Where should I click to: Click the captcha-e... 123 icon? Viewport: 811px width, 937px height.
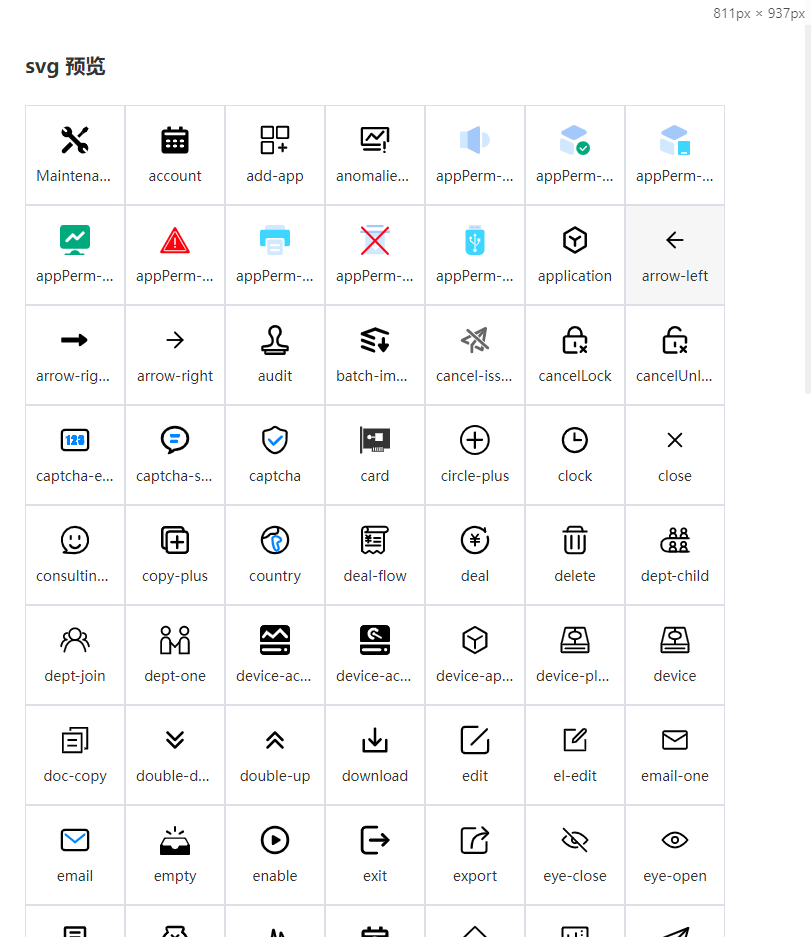click(x=75, y=440)
